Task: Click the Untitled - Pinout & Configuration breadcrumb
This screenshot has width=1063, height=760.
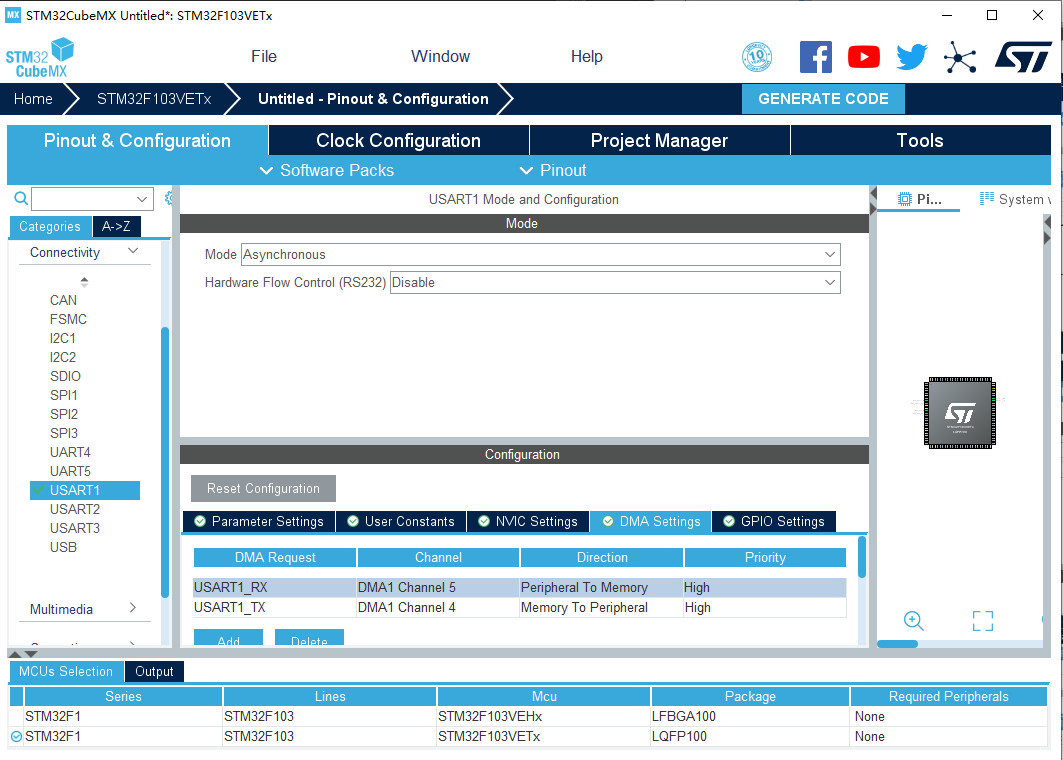Action: [x=373, y=99]
